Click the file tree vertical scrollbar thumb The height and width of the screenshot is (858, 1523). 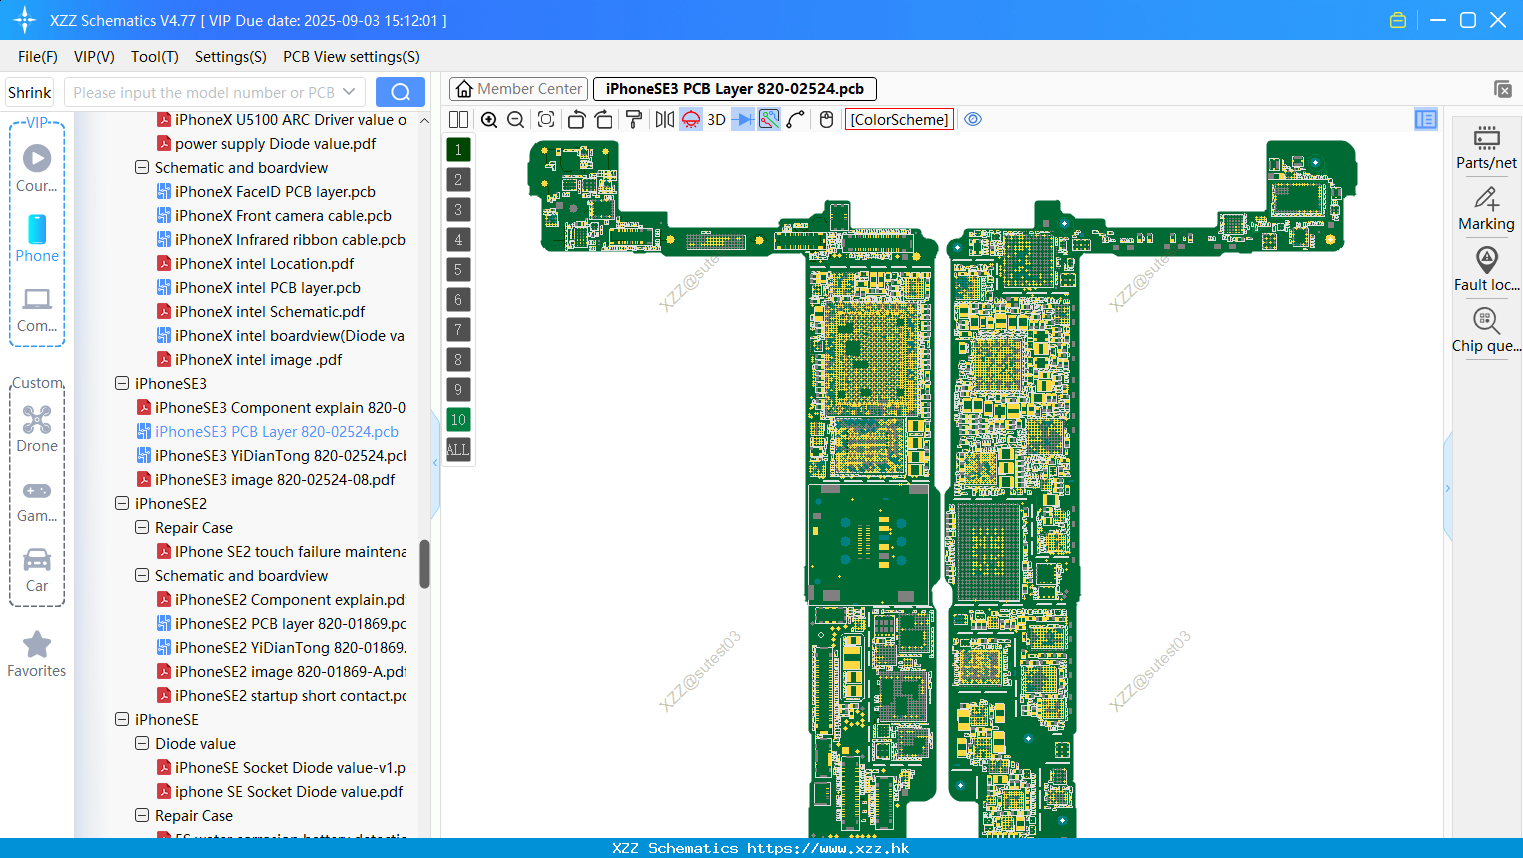[x=424, y=564]
